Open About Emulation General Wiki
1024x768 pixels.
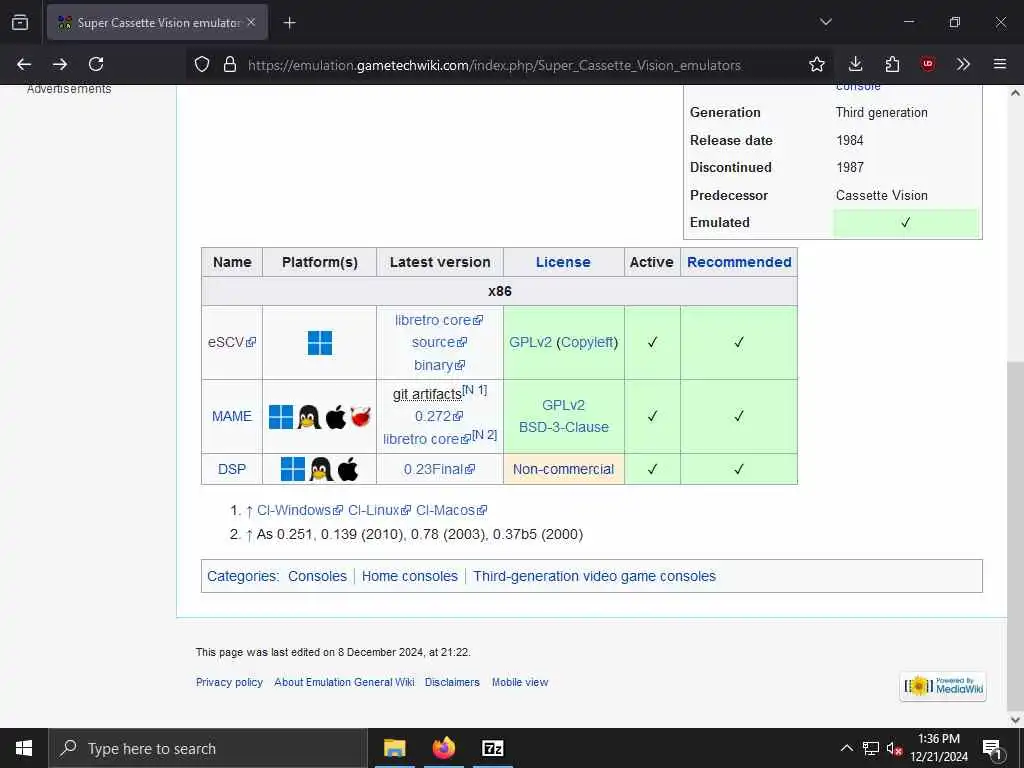pyautogui.click(x=344, y=682)
